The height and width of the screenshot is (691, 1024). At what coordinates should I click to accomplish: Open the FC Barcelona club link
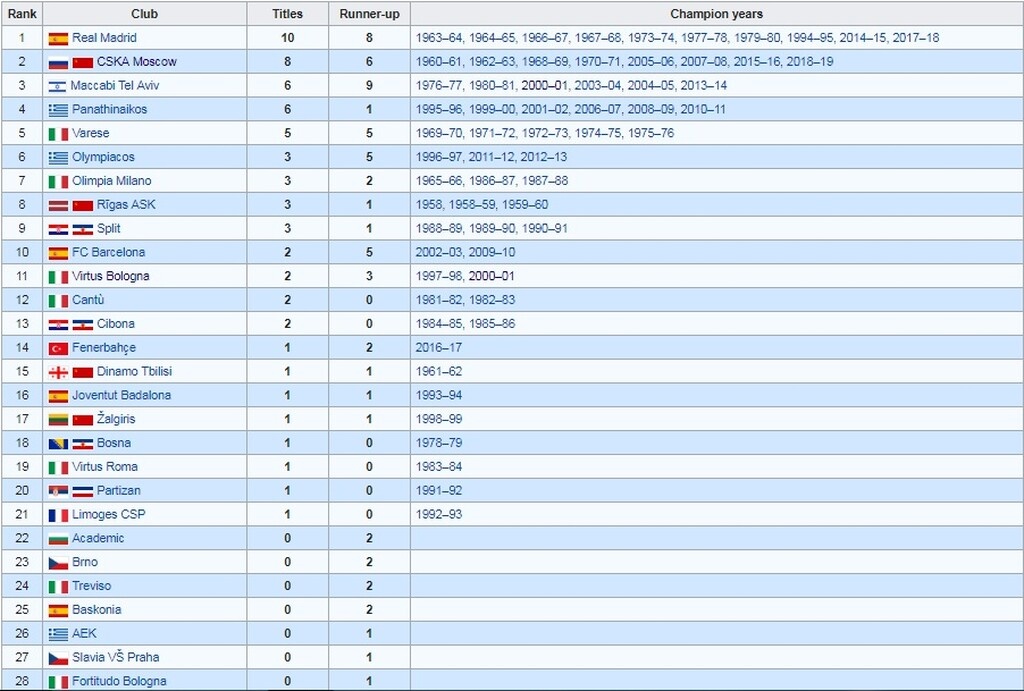[108, 253]
